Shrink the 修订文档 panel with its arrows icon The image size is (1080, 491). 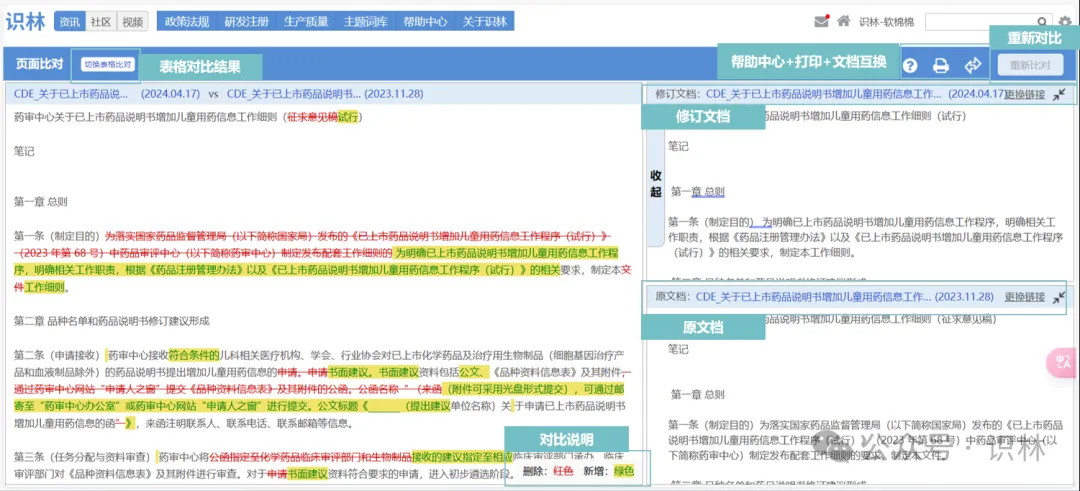(1059, 94)
